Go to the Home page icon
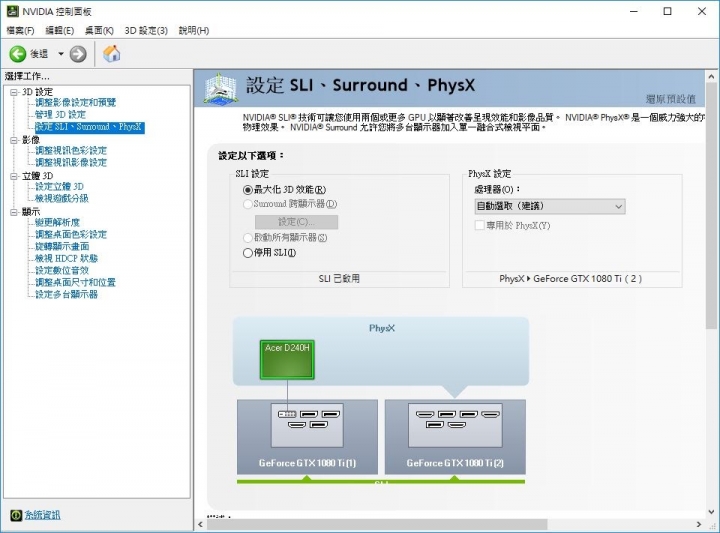The image size is (720, 533). [x=112, y=54]
